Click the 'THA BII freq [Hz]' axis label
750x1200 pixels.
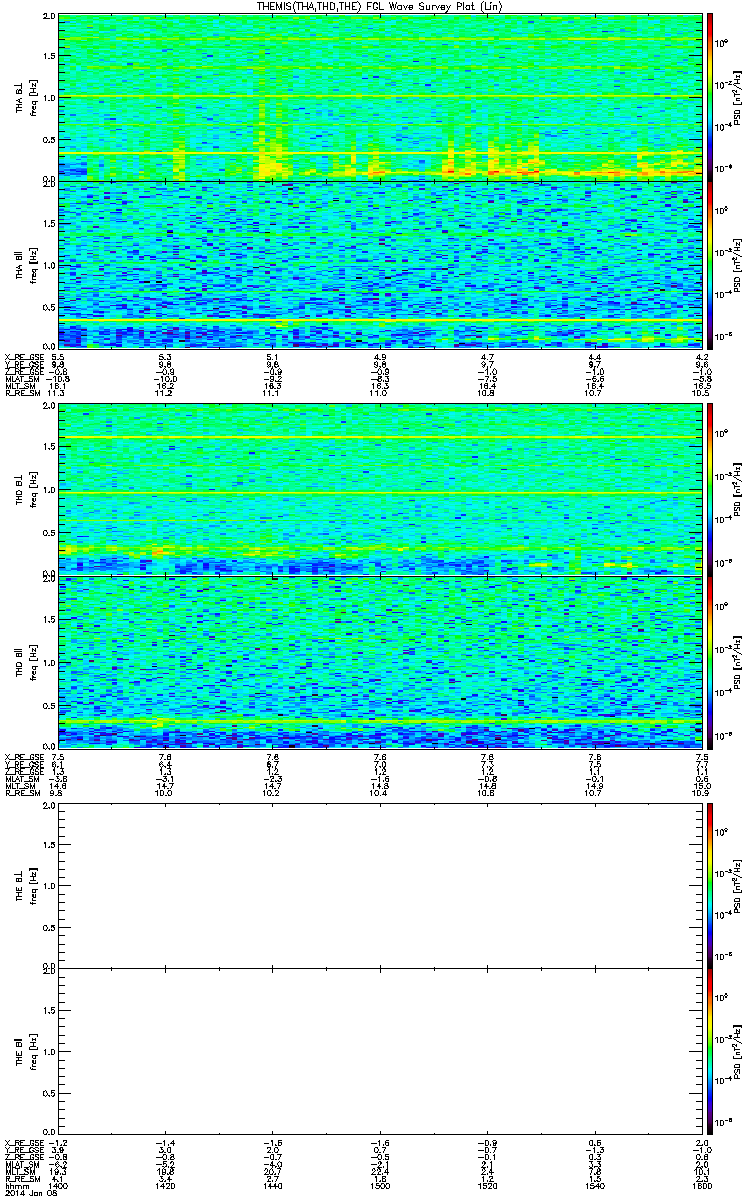(26, 265)
